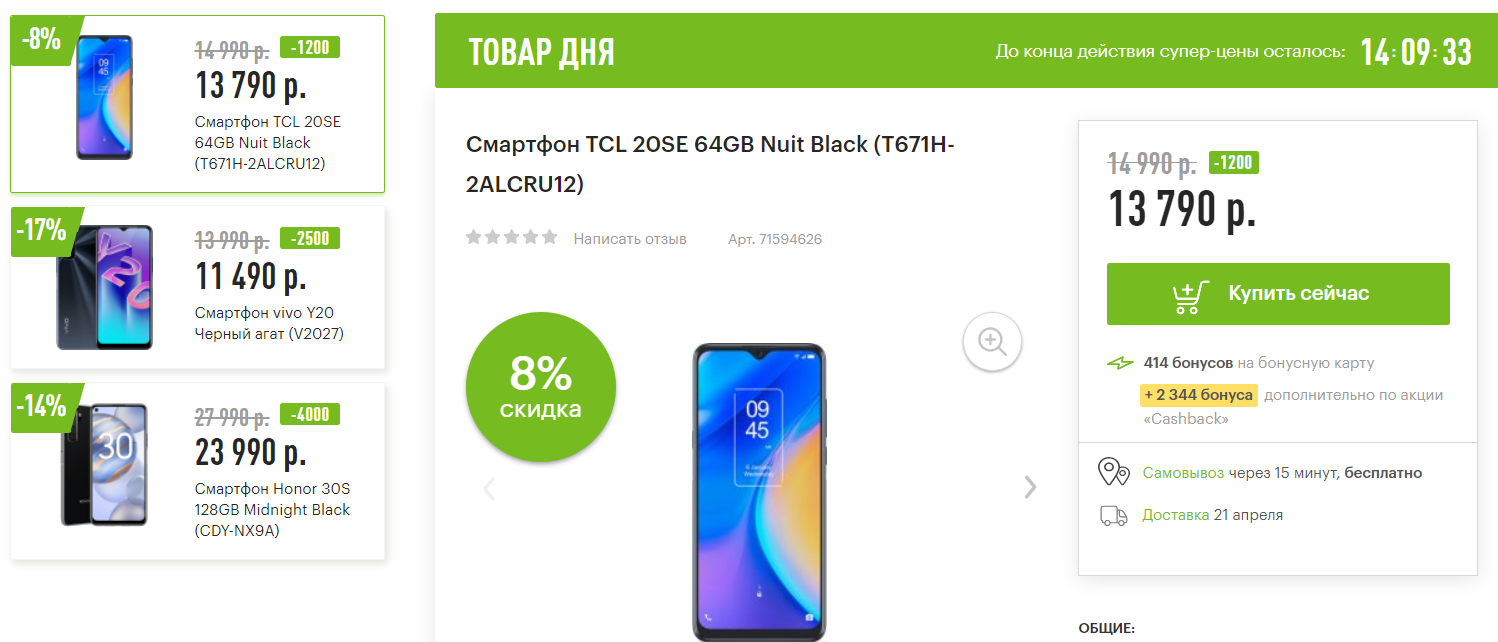Click the main TCL phone product image
This screenshot has height=642, width=1498.
coord(760,492)
